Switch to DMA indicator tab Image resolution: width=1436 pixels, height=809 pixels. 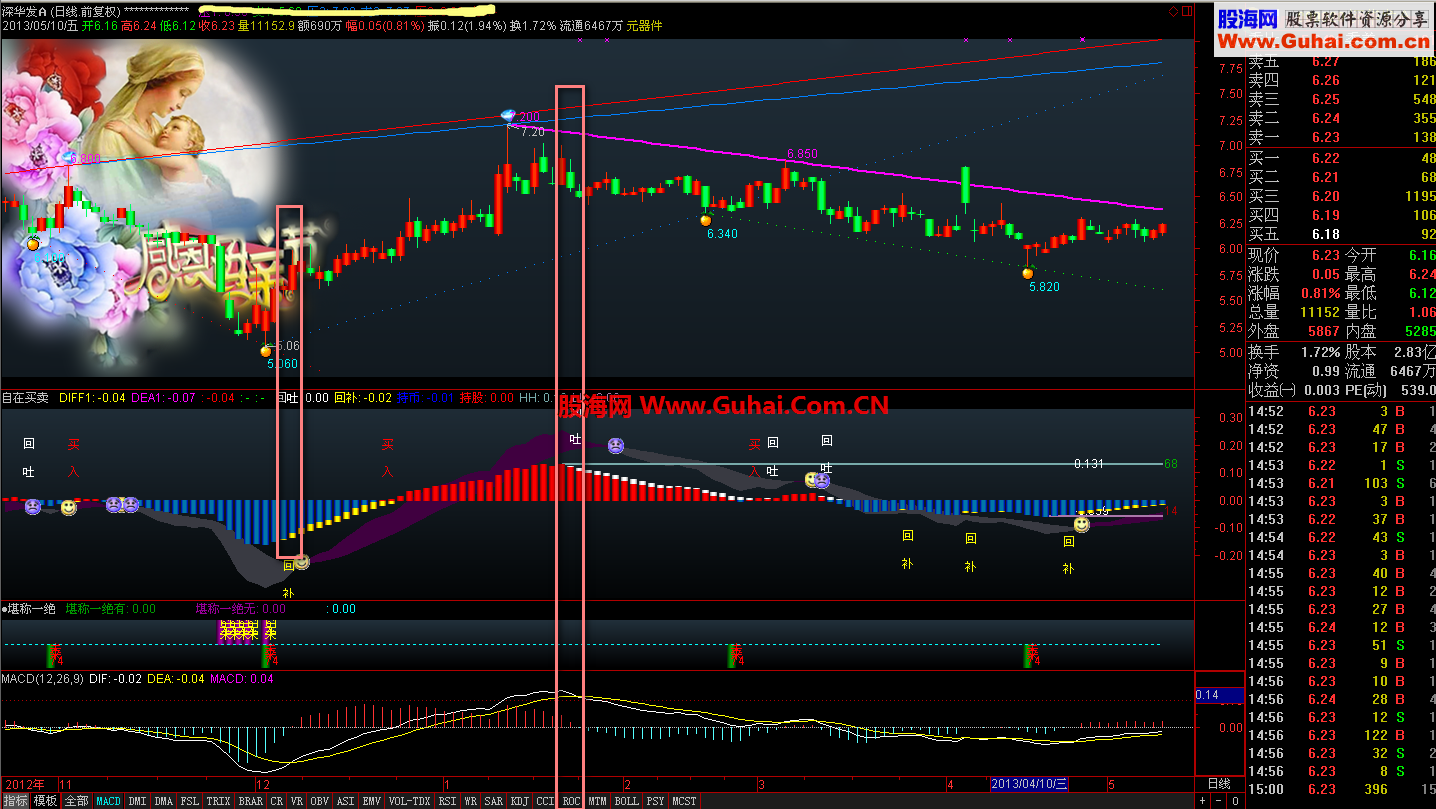tap(163, 801)
